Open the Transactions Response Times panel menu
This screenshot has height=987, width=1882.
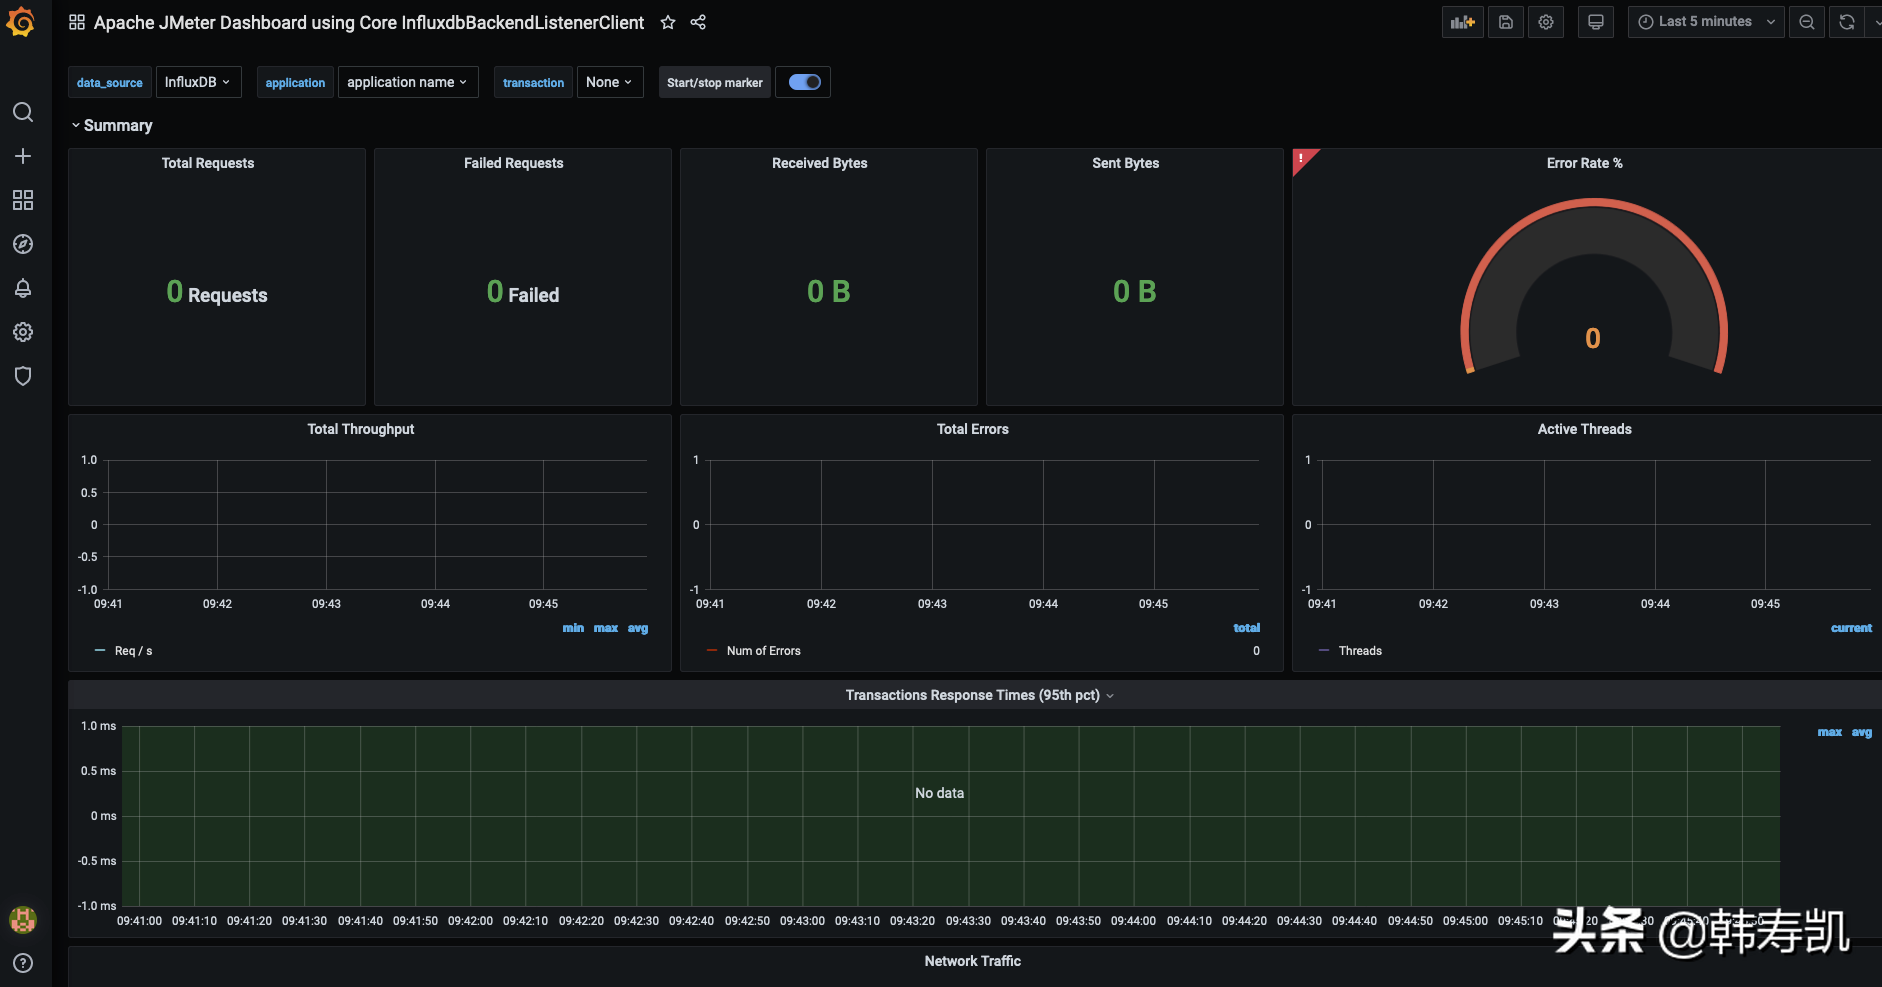click(x=1110, y=695)
